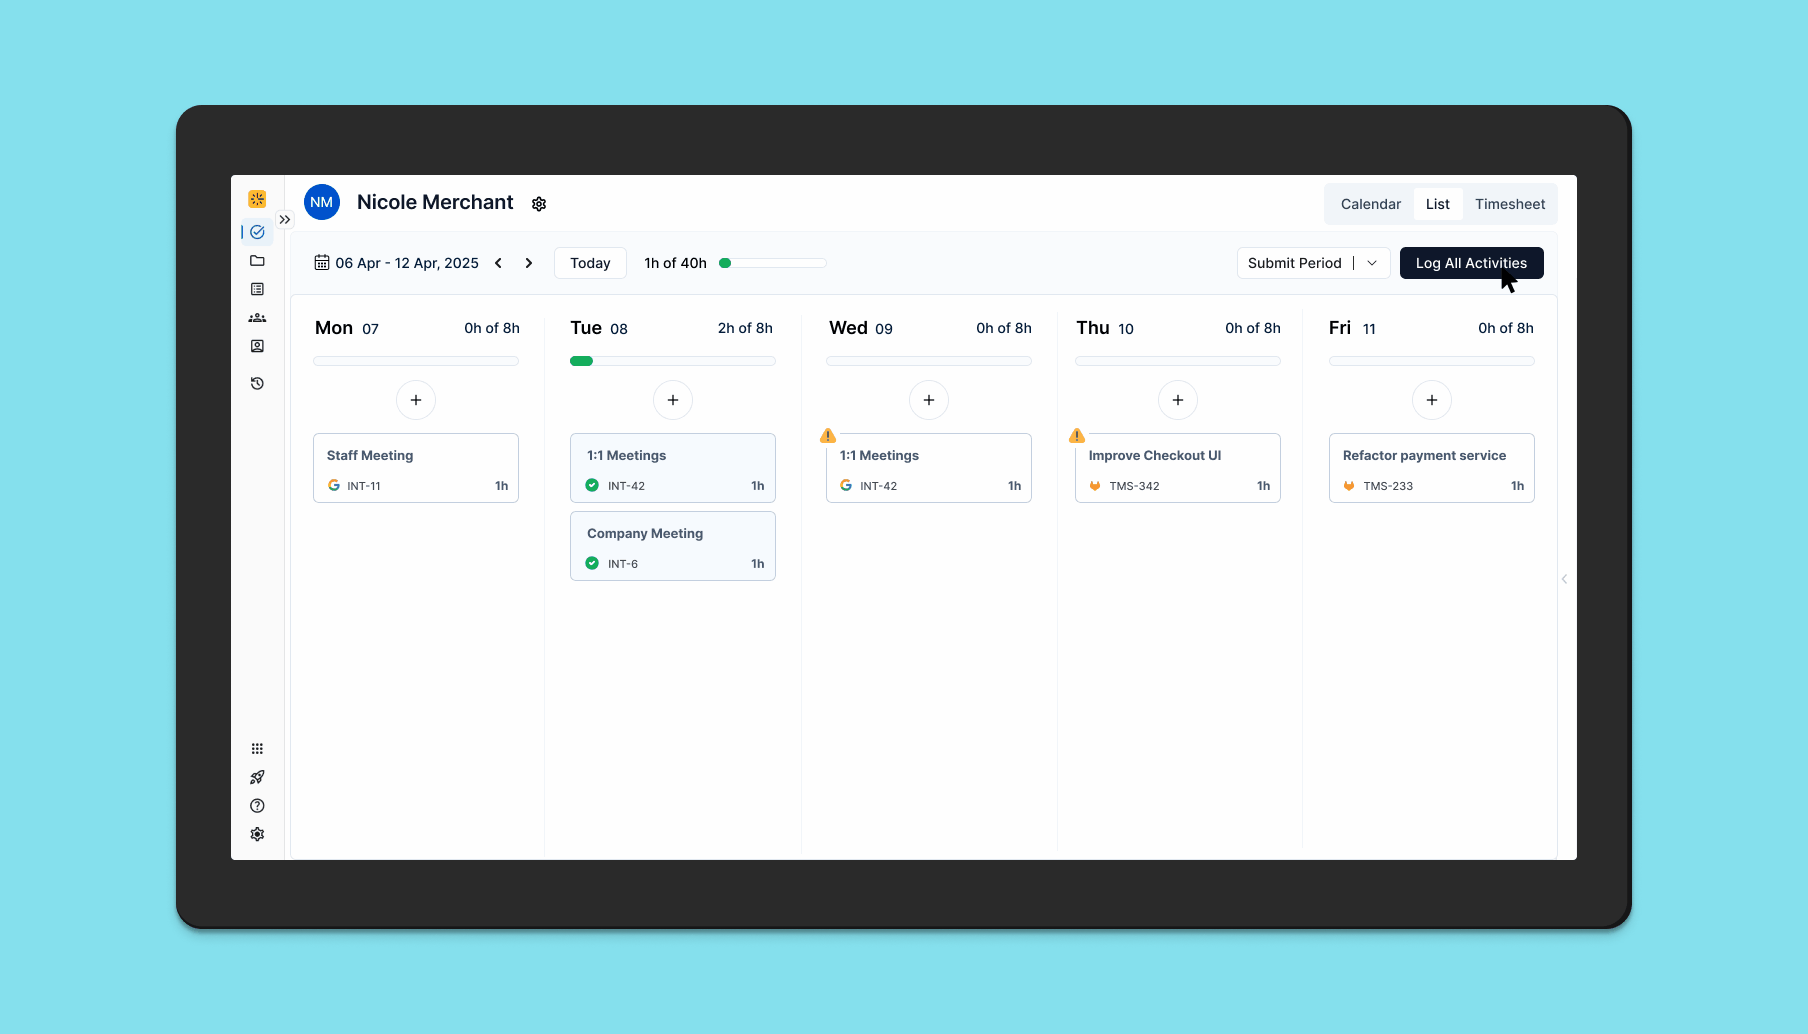Click the Today button
1808x1034 pixels.
click(x=590, y=263)
